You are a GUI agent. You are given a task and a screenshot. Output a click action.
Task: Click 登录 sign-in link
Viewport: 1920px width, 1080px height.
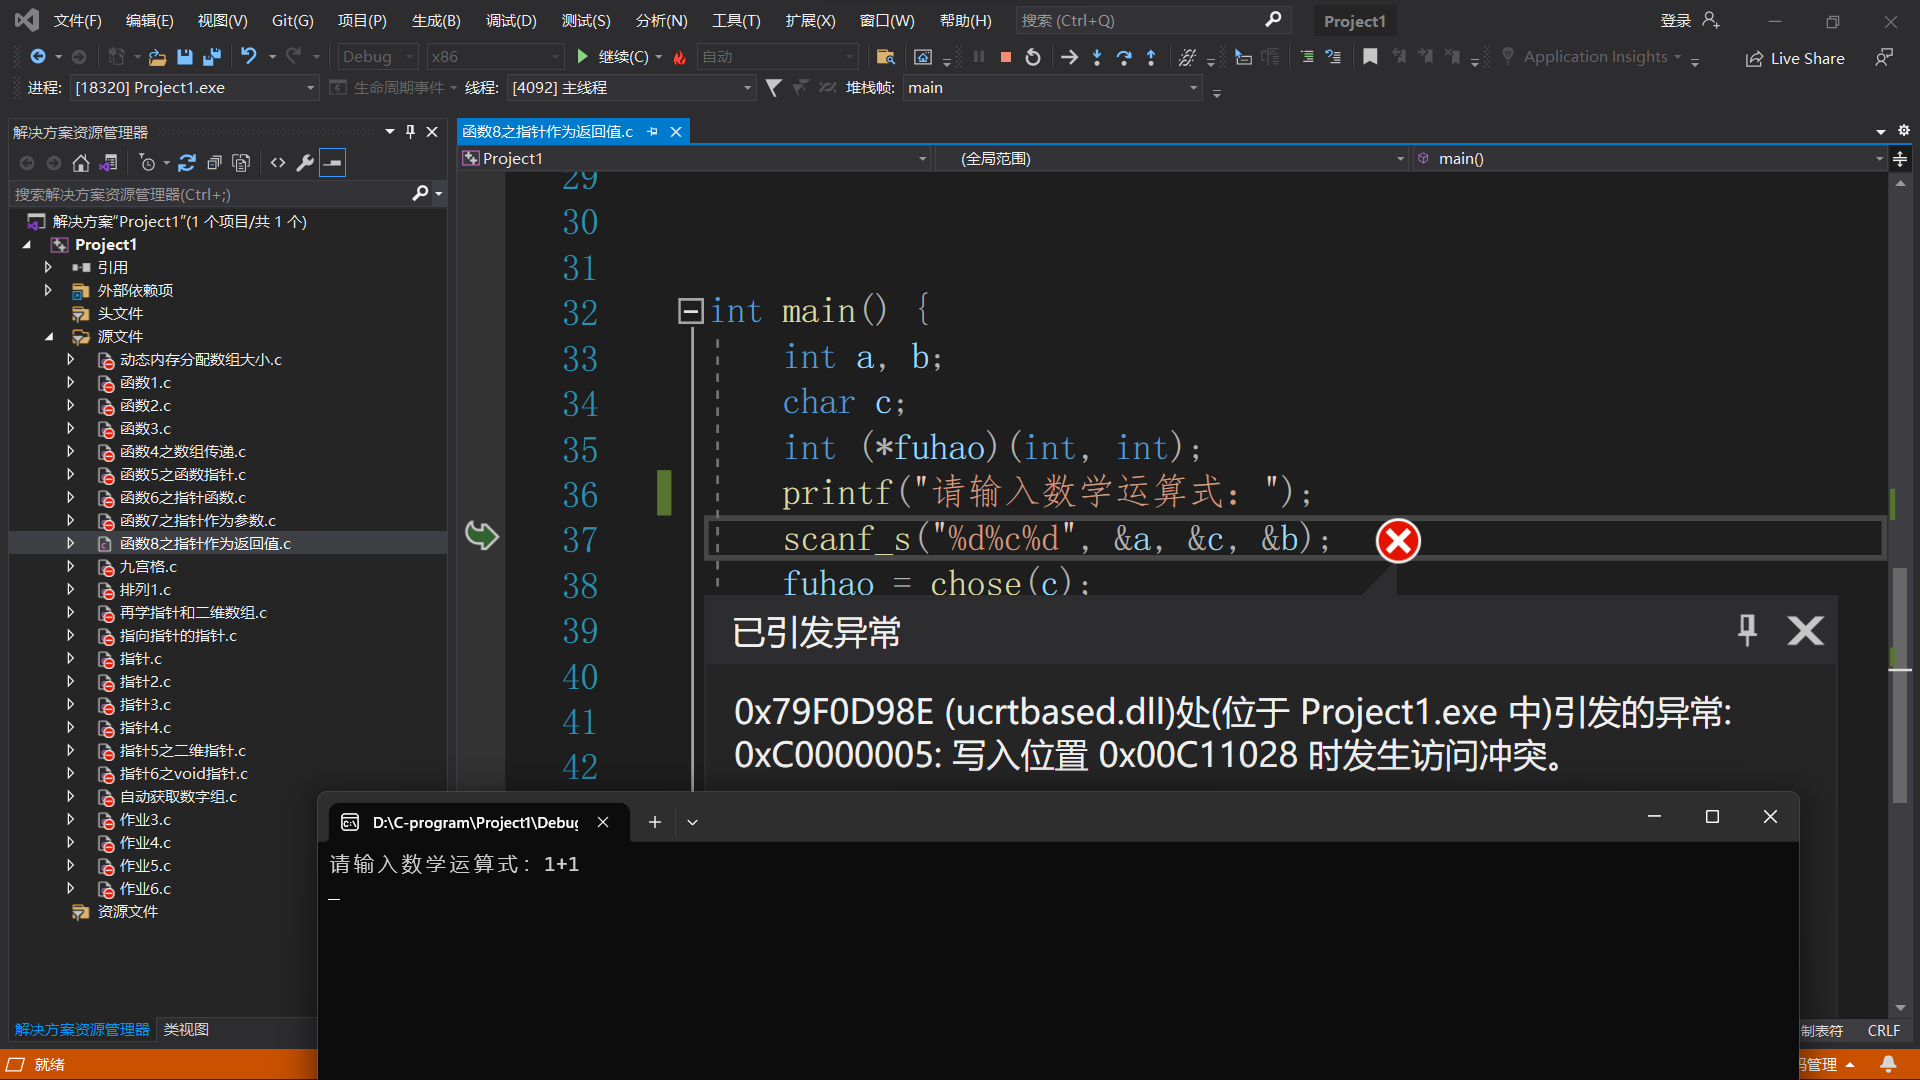click(x=1676, y=20)
